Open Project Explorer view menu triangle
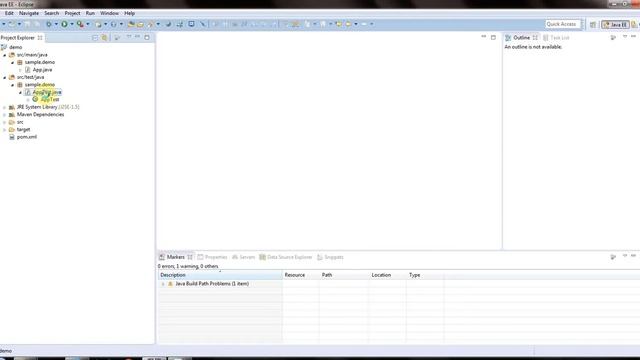This screenshot has width=640, height=360. pyautogui.click(x=129, y=37)
